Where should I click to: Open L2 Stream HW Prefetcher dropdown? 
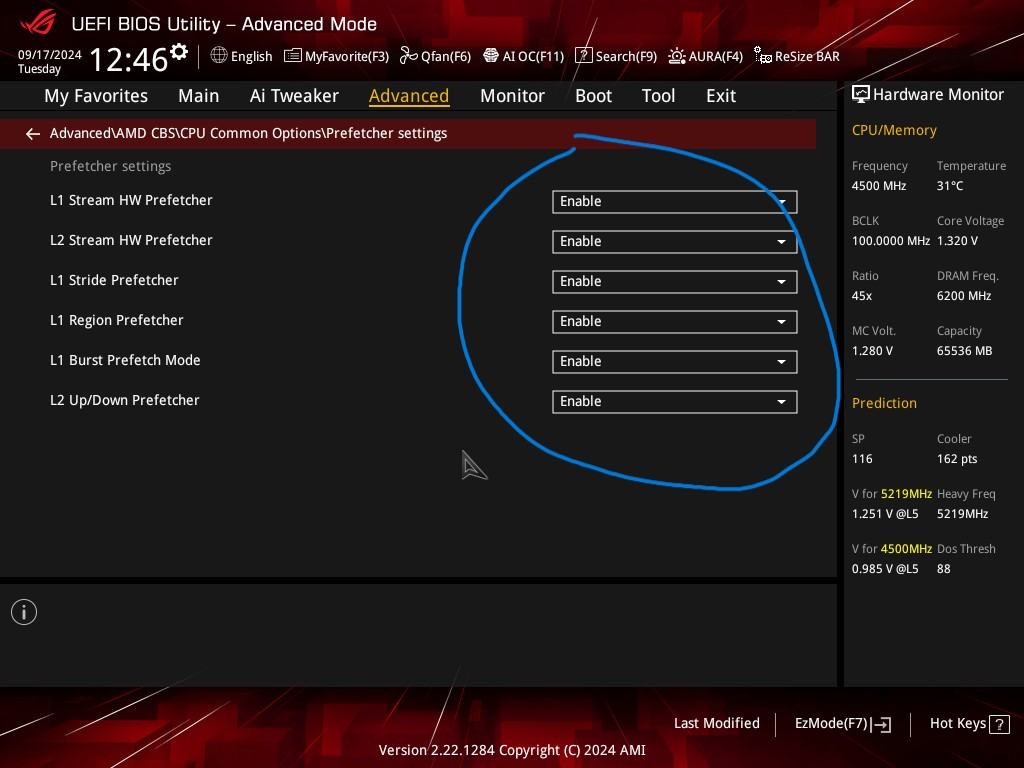coord(675,242)
